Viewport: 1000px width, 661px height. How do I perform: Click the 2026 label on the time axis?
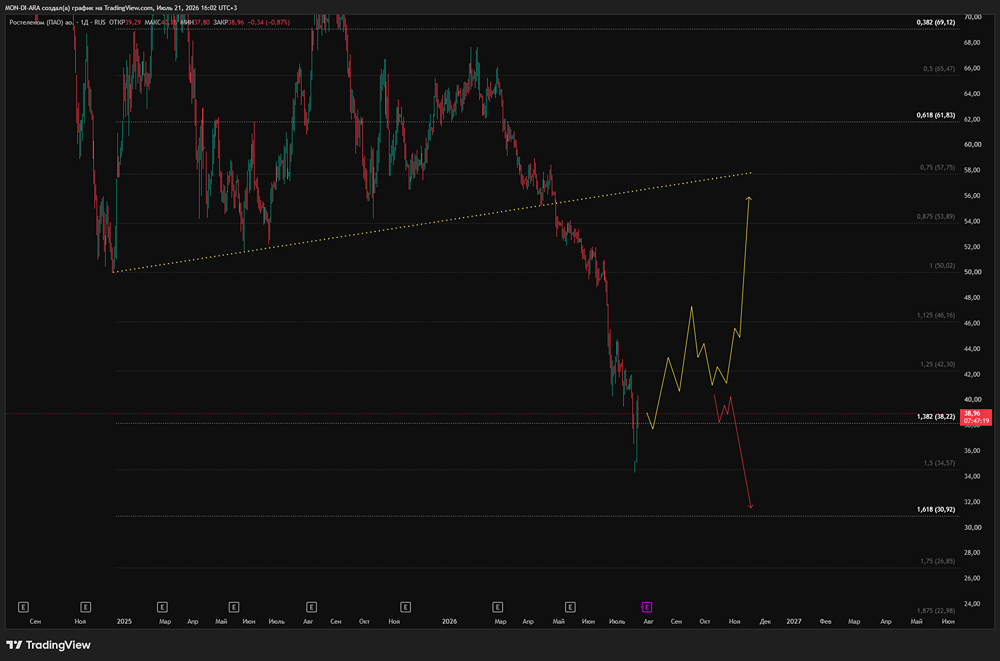coord(450,621)
